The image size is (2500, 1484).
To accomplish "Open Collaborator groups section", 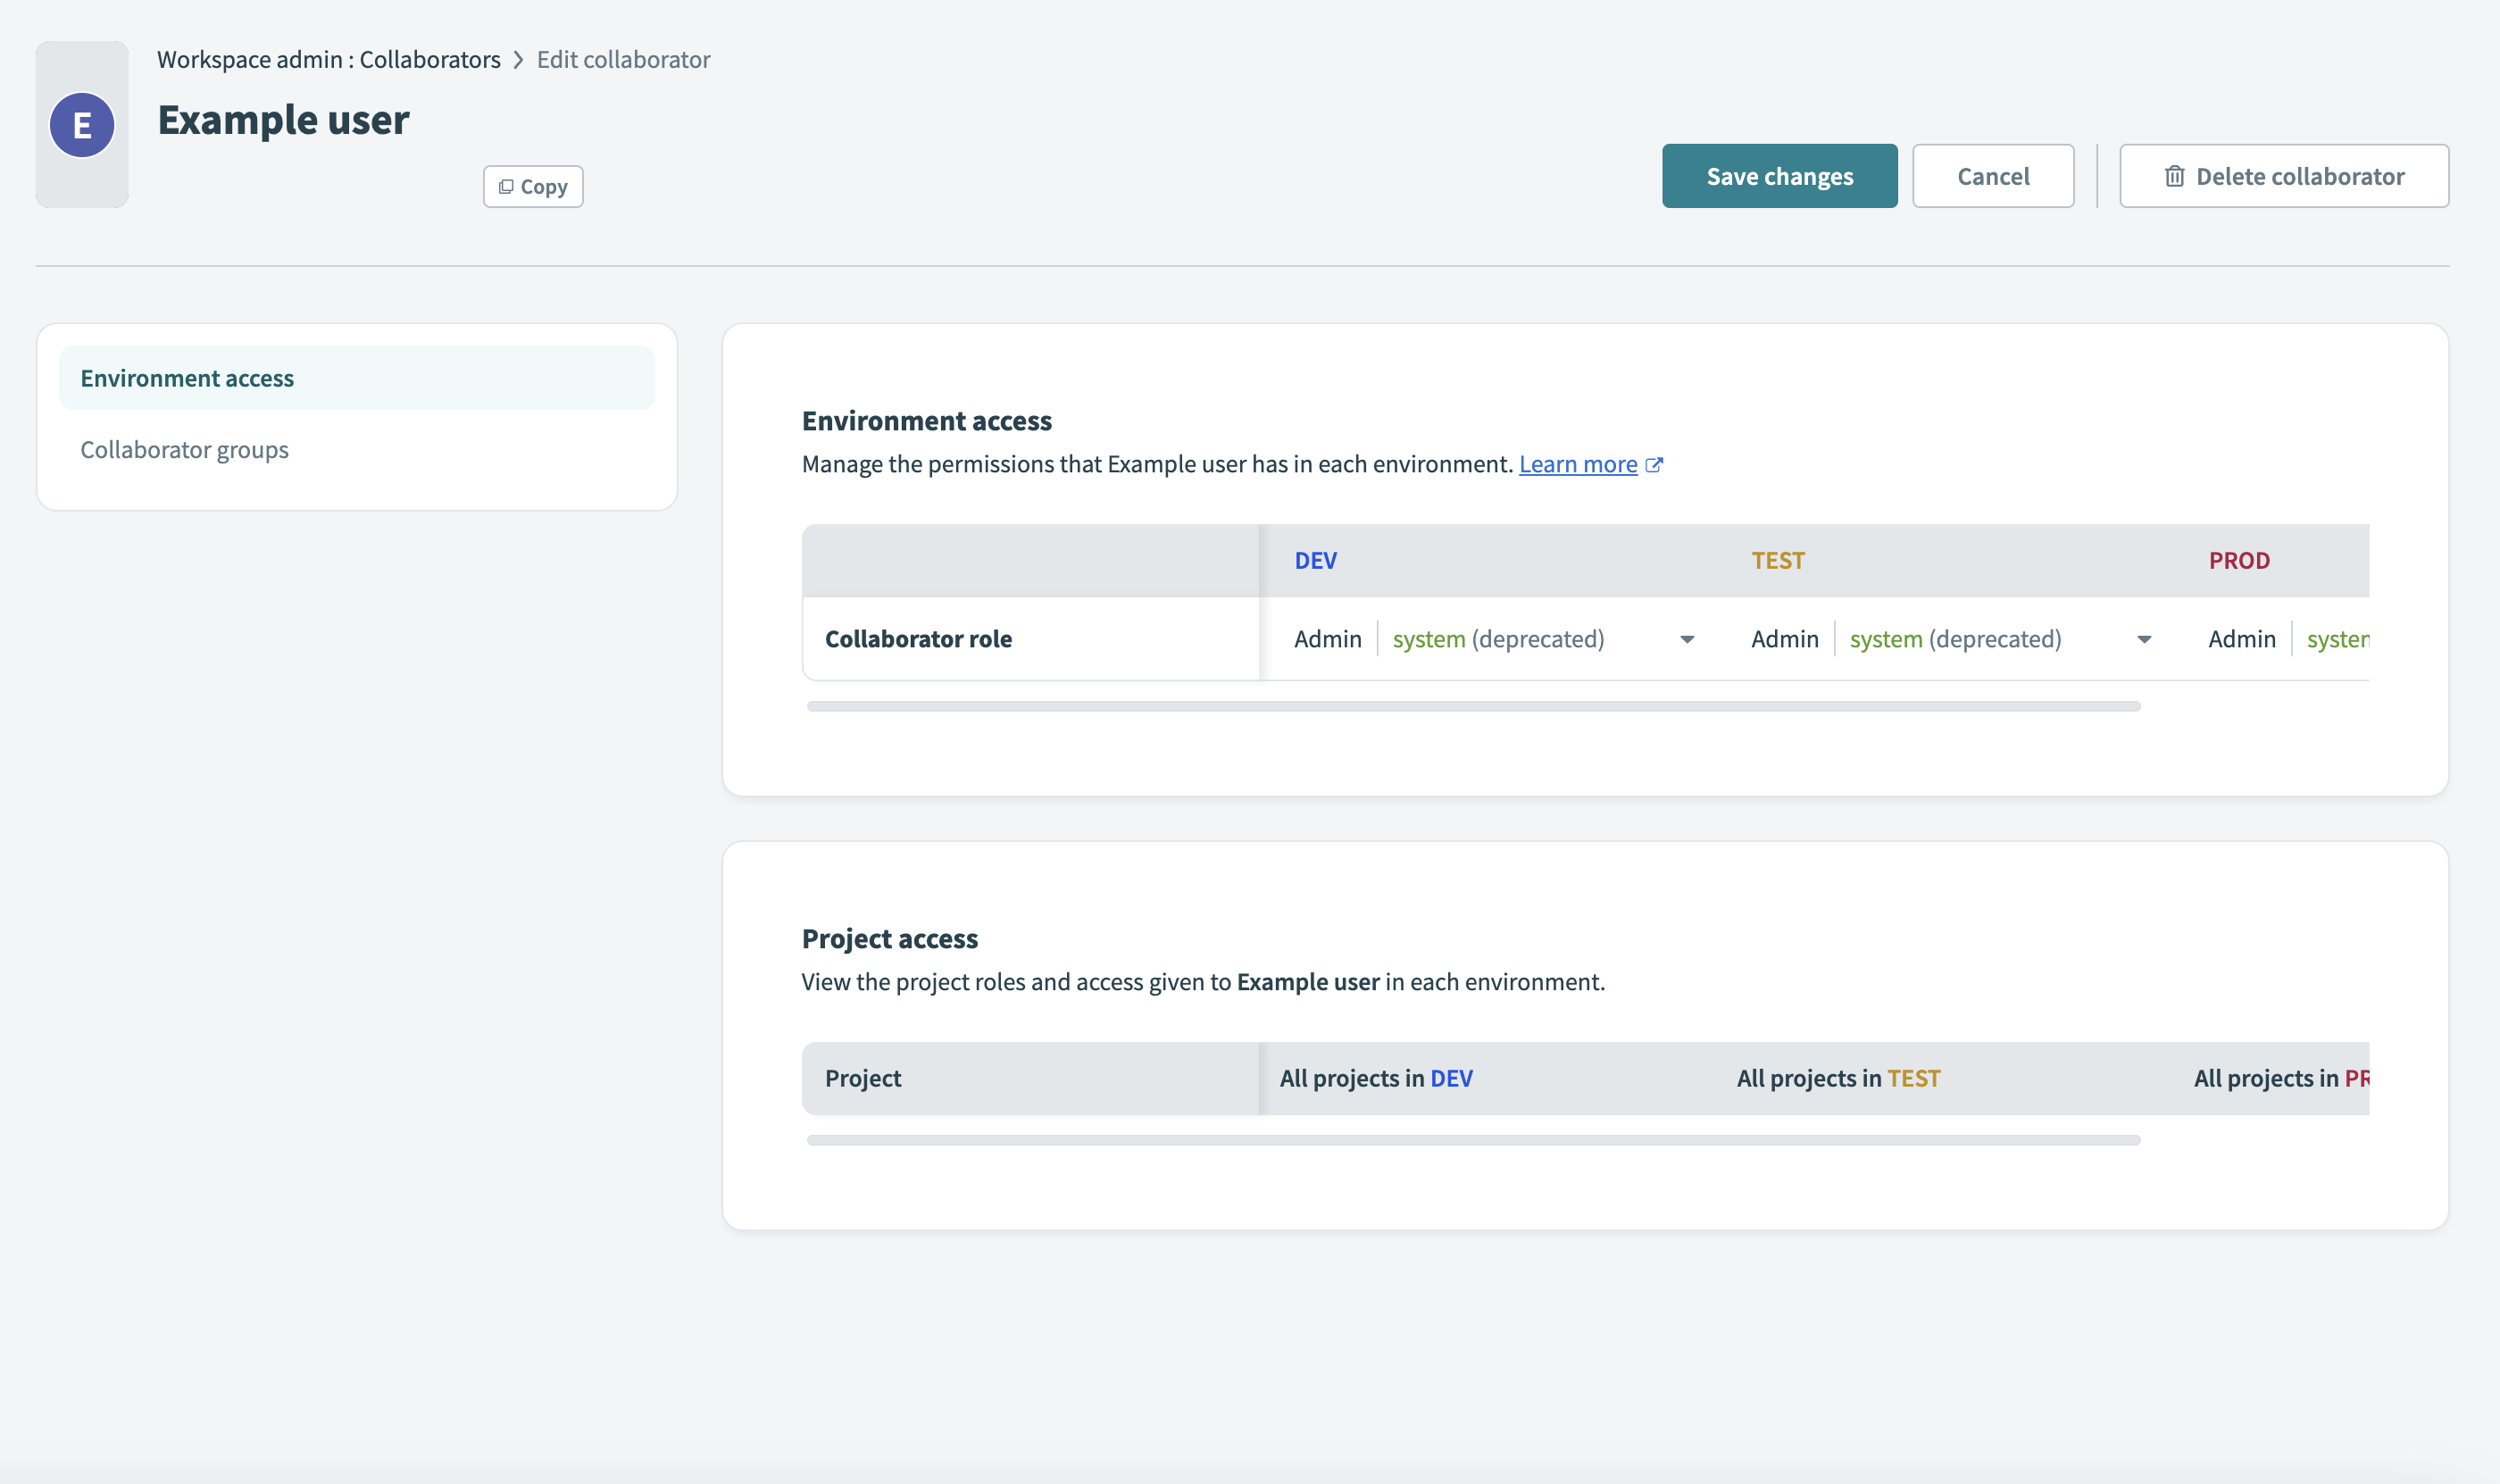I will [184, 450].
